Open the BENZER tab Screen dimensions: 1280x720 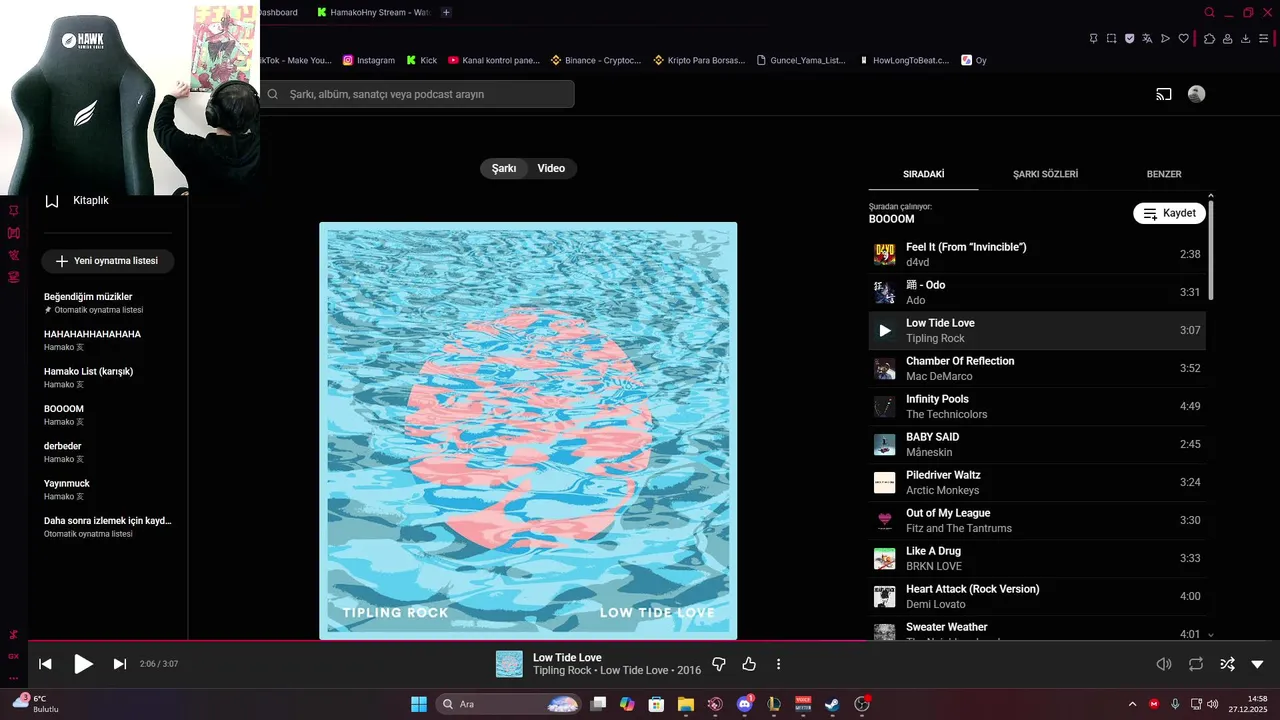[x=1164, y=174]
